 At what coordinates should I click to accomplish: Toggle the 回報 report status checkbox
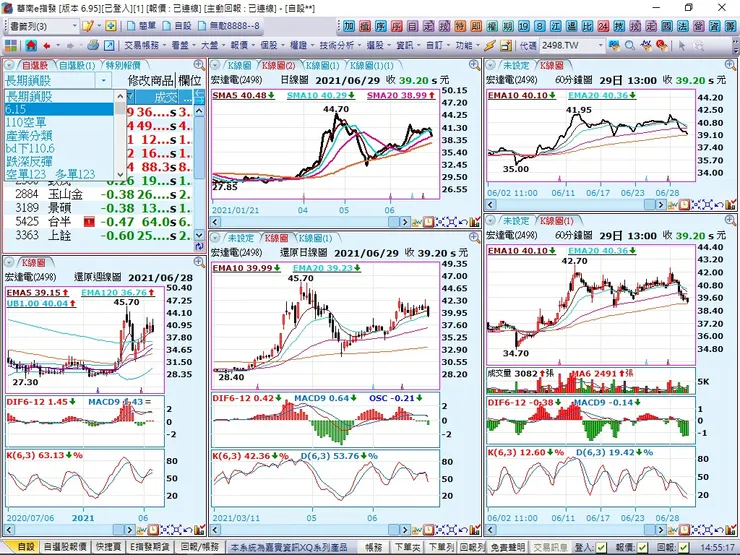(683, 547)
